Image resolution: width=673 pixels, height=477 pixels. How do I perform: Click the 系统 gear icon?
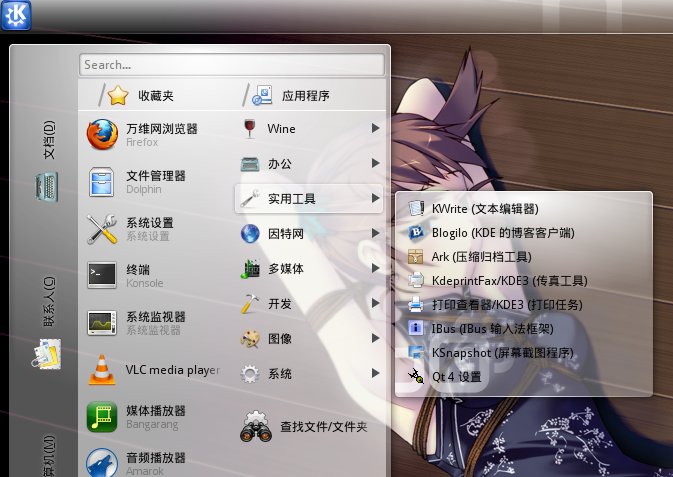pos(250,374)
